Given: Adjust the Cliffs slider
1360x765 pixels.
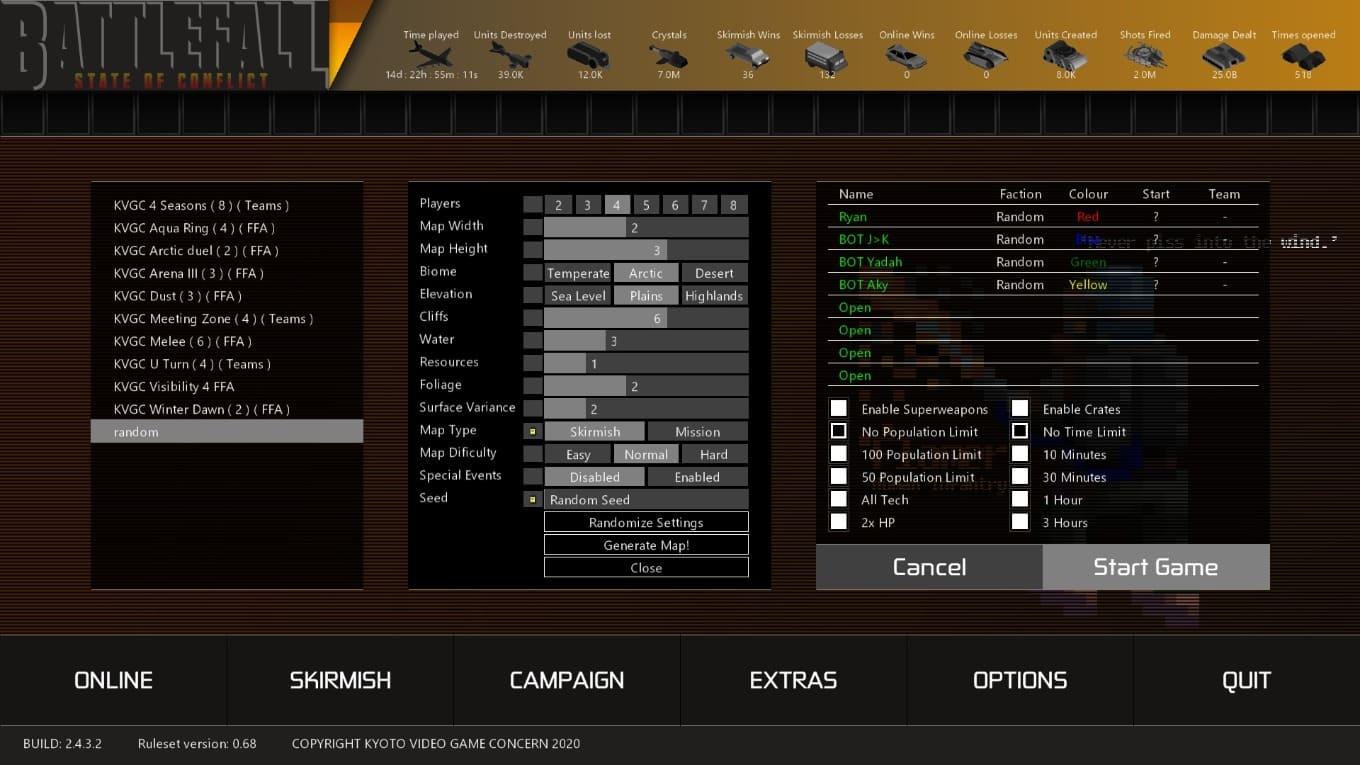Looking at the screenshot, I should coord(646,318).
